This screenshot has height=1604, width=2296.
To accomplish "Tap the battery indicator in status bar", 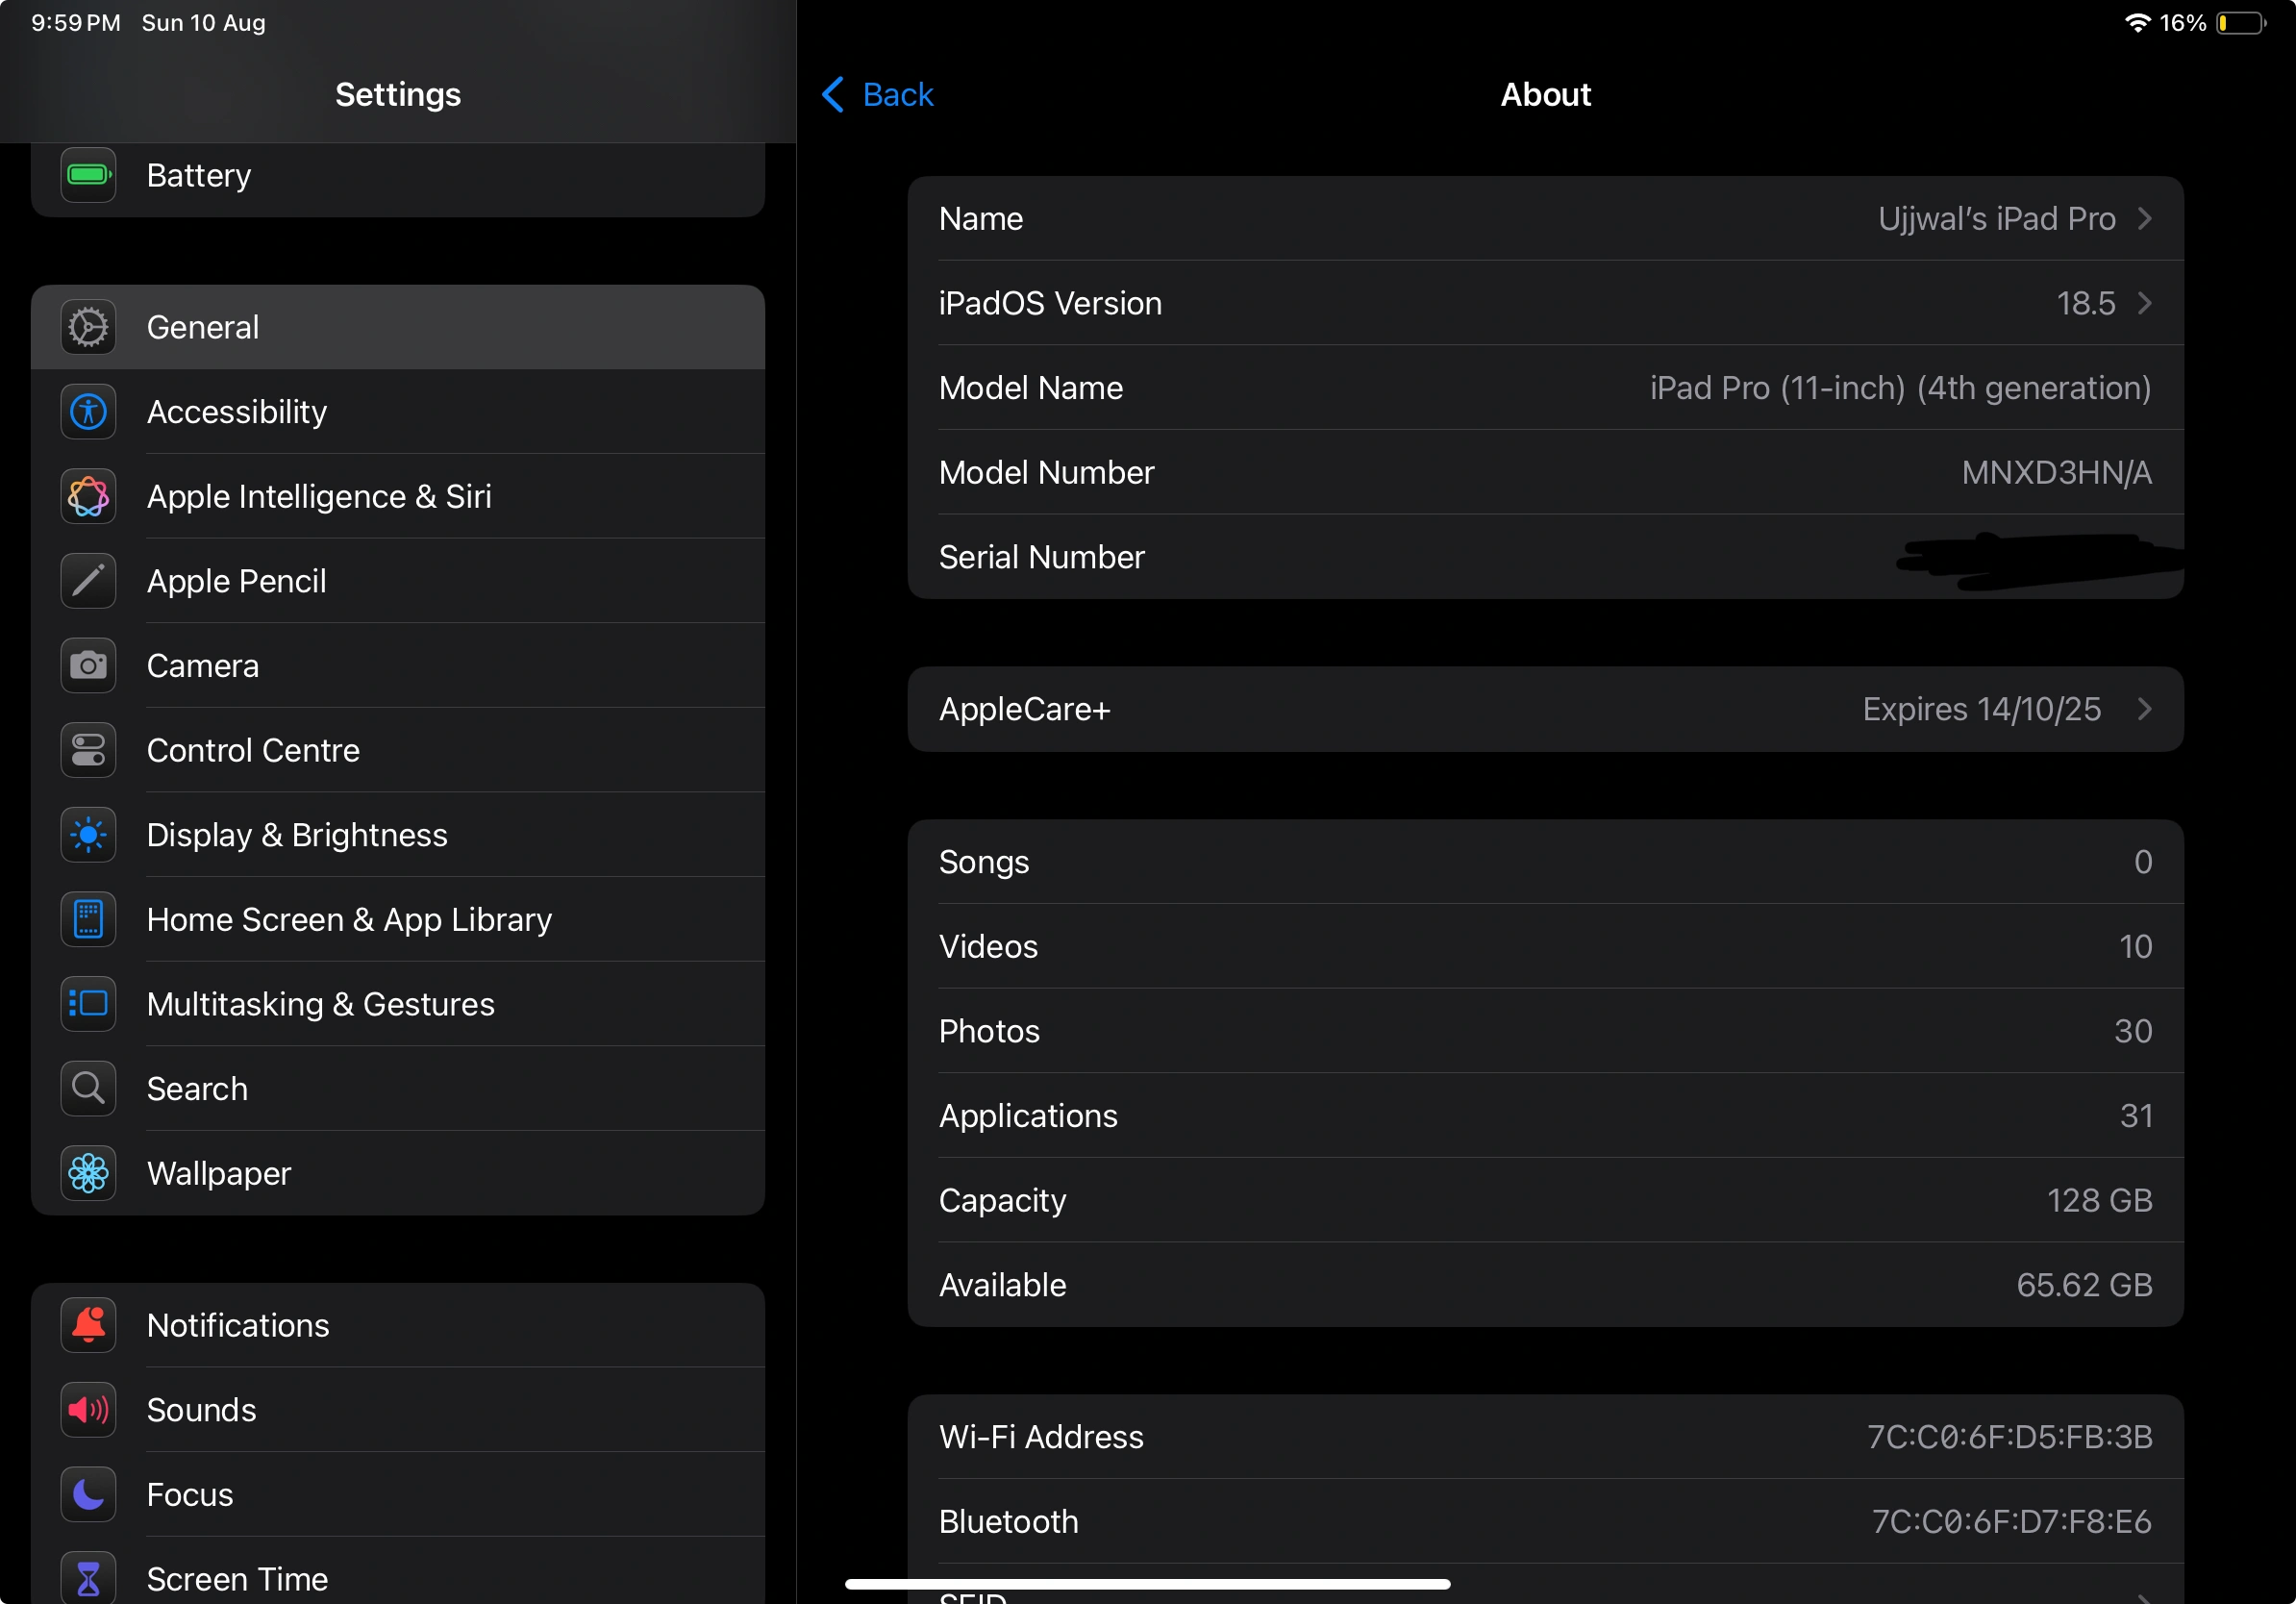I will click(2241, 23).
